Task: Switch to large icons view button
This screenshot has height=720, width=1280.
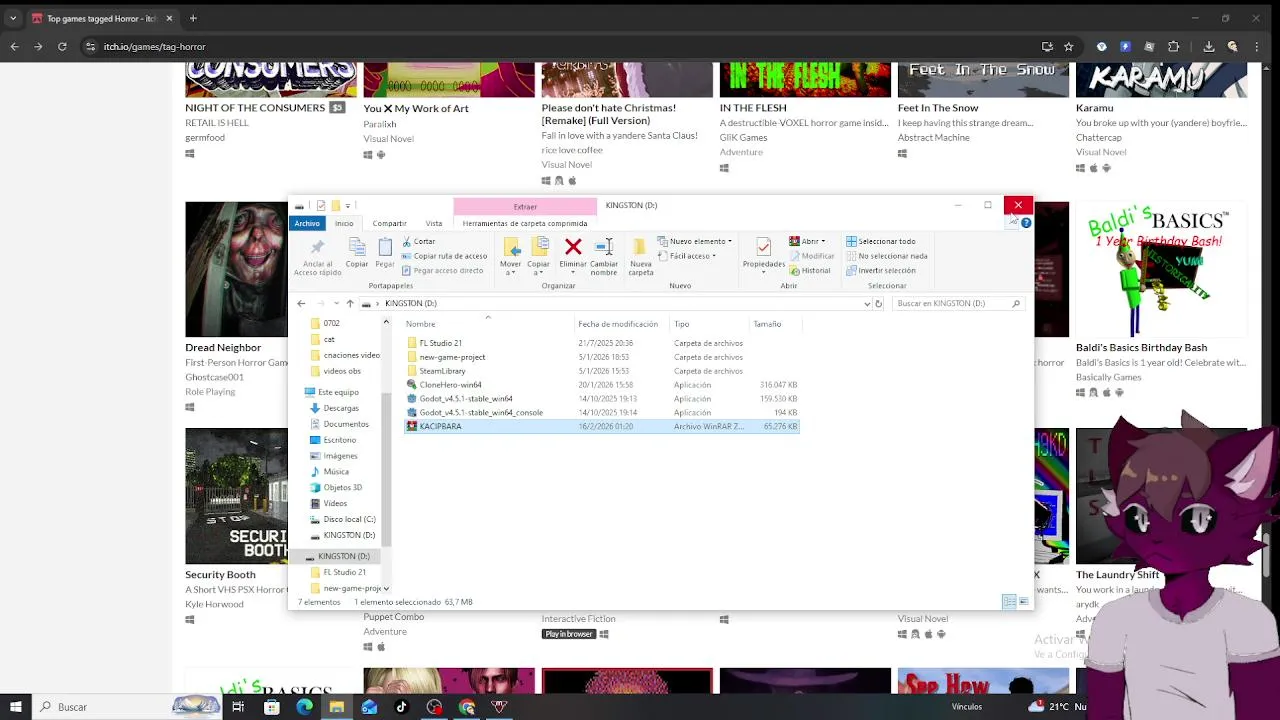Action: tap(1023, 602)
